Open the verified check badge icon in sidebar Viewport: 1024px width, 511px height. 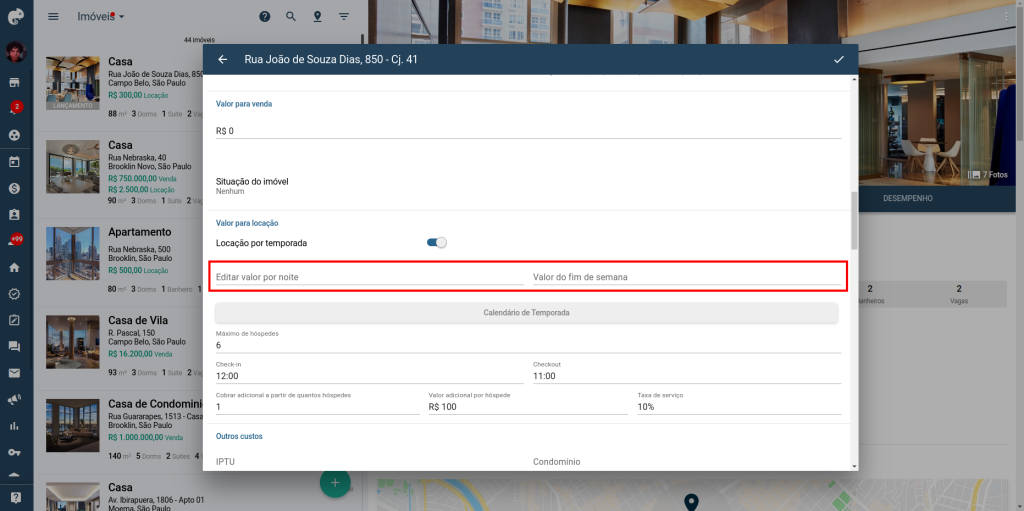14,294
